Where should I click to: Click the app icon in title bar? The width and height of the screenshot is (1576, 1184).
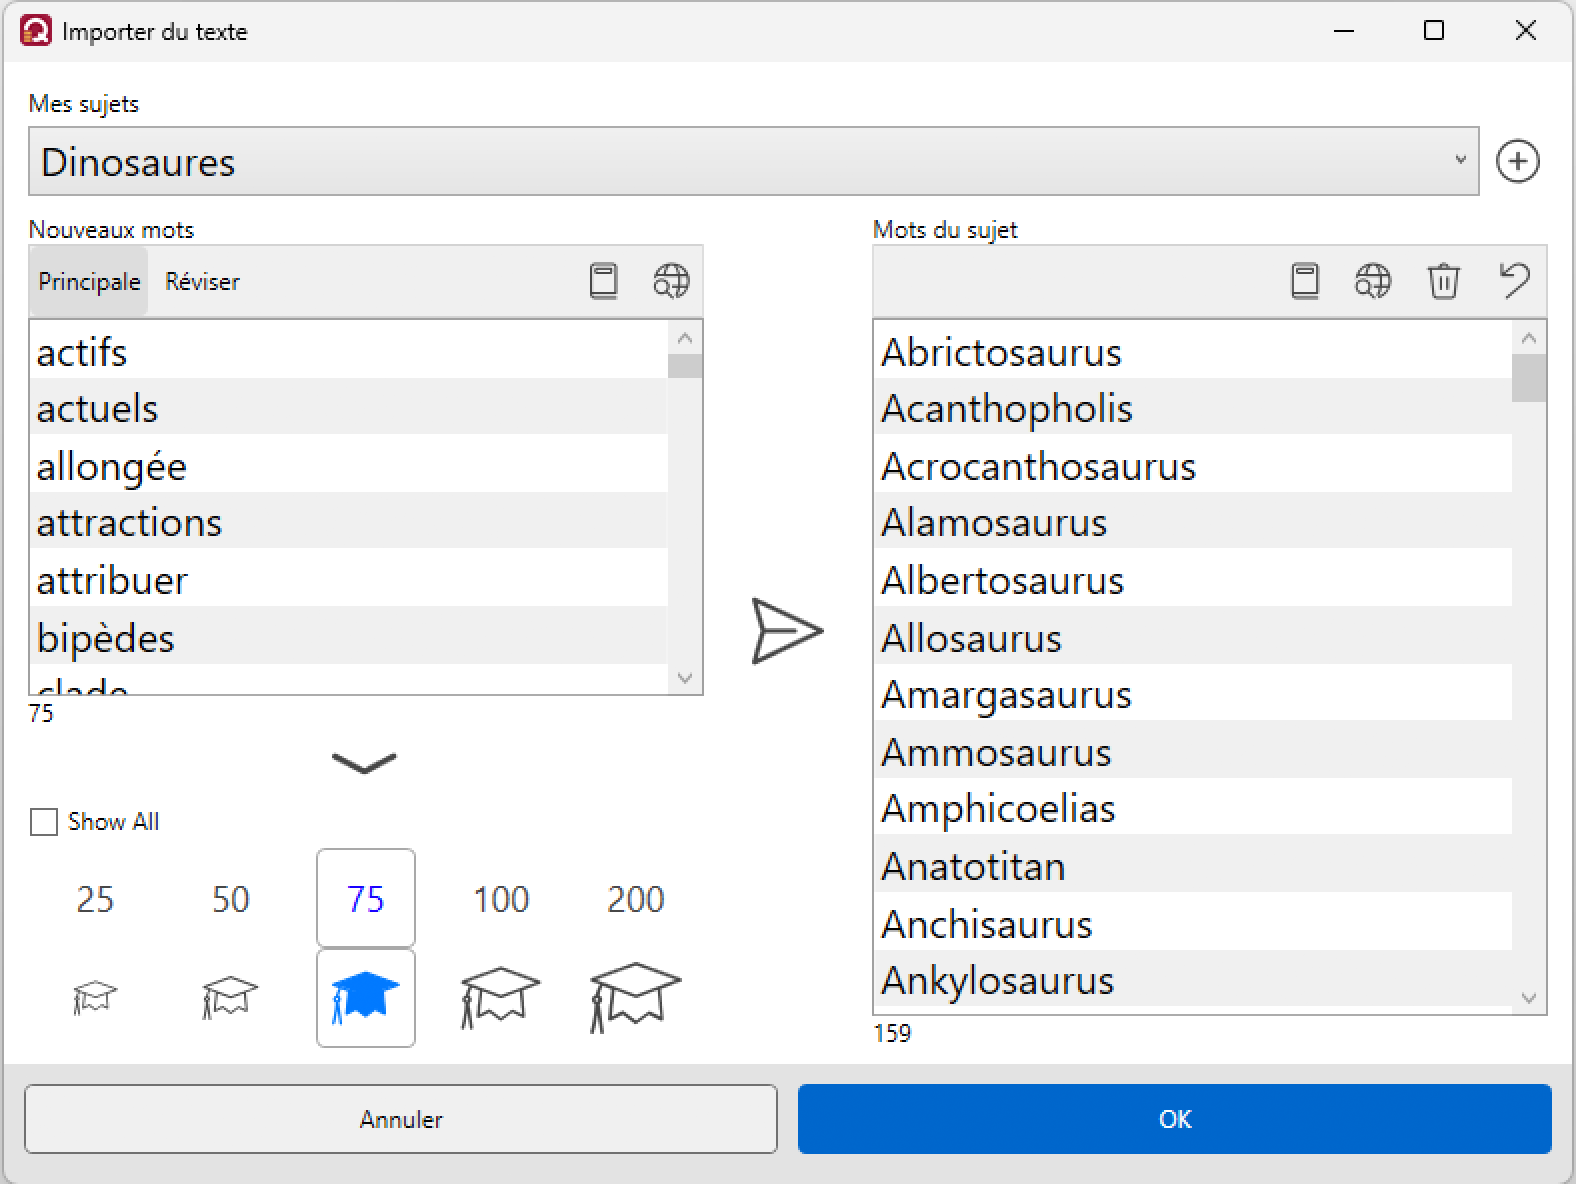[x=36, y=31]
